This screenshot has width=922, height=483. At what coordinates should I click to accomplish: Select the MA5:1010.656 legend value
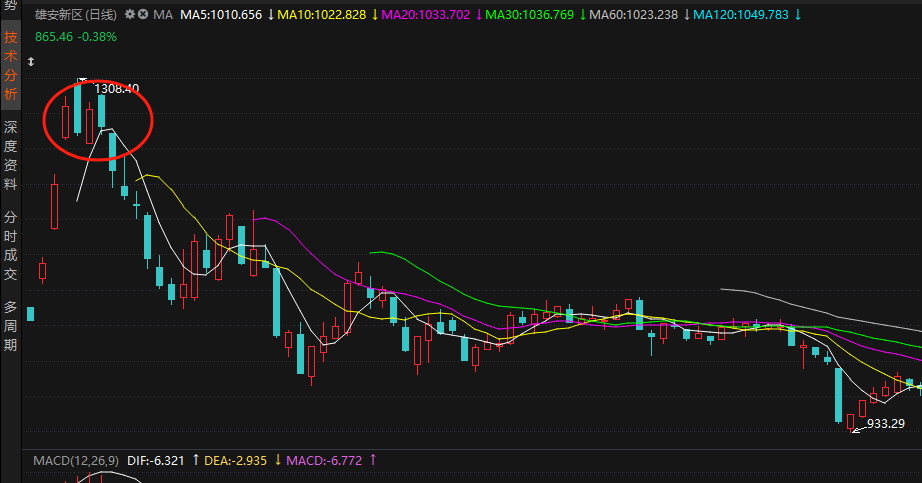[x=221, y=15]
